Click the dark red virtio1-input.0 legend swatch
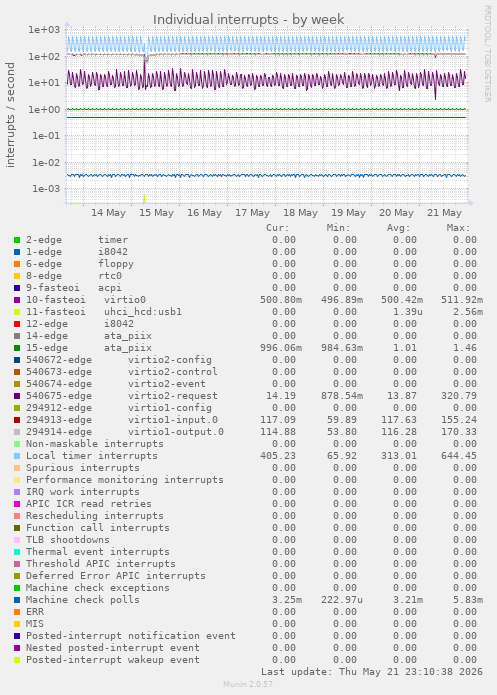The height and width of the screenshot is (695, 497). point(17,420)
